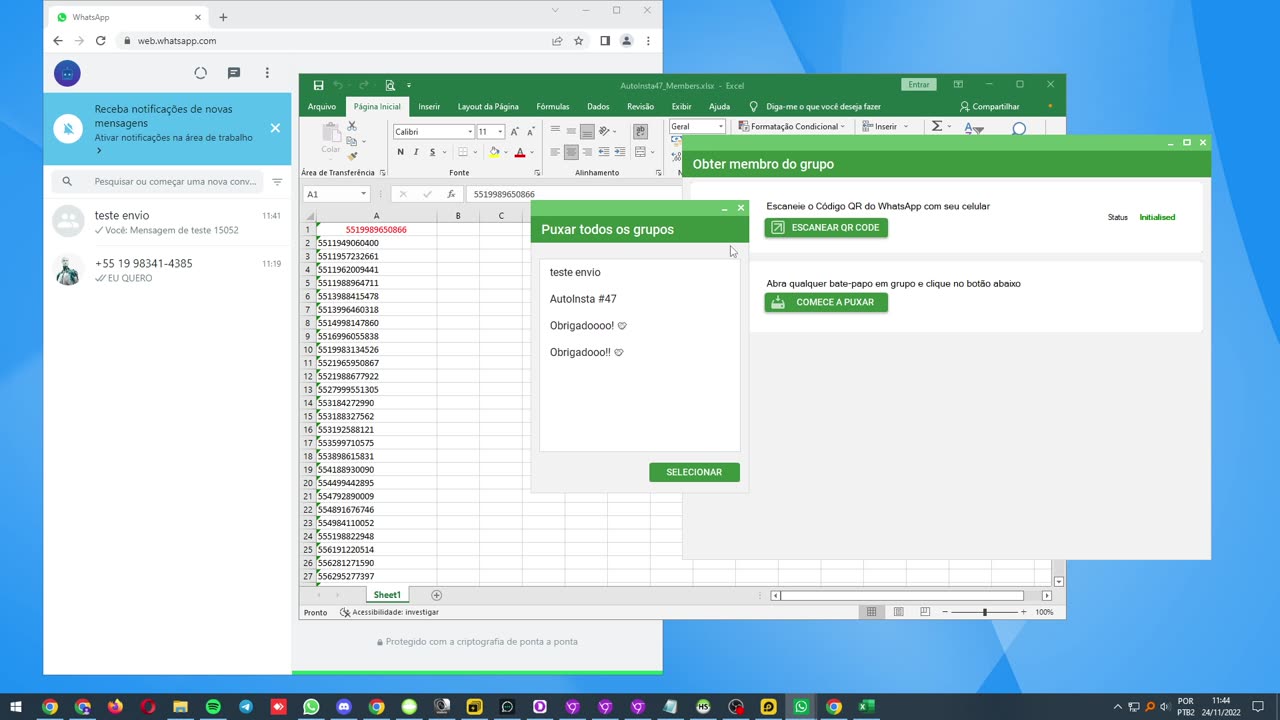Open the 'teste envio' WhatsApp chat

point(167,222)
